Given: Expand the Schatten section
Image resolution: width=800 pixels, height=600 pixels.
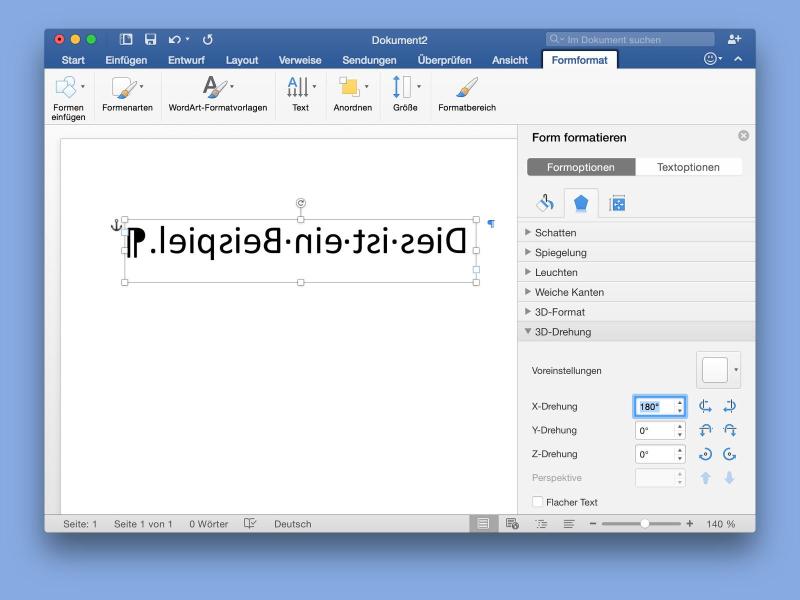Looking at the screenshot, I should click(555, 233).
